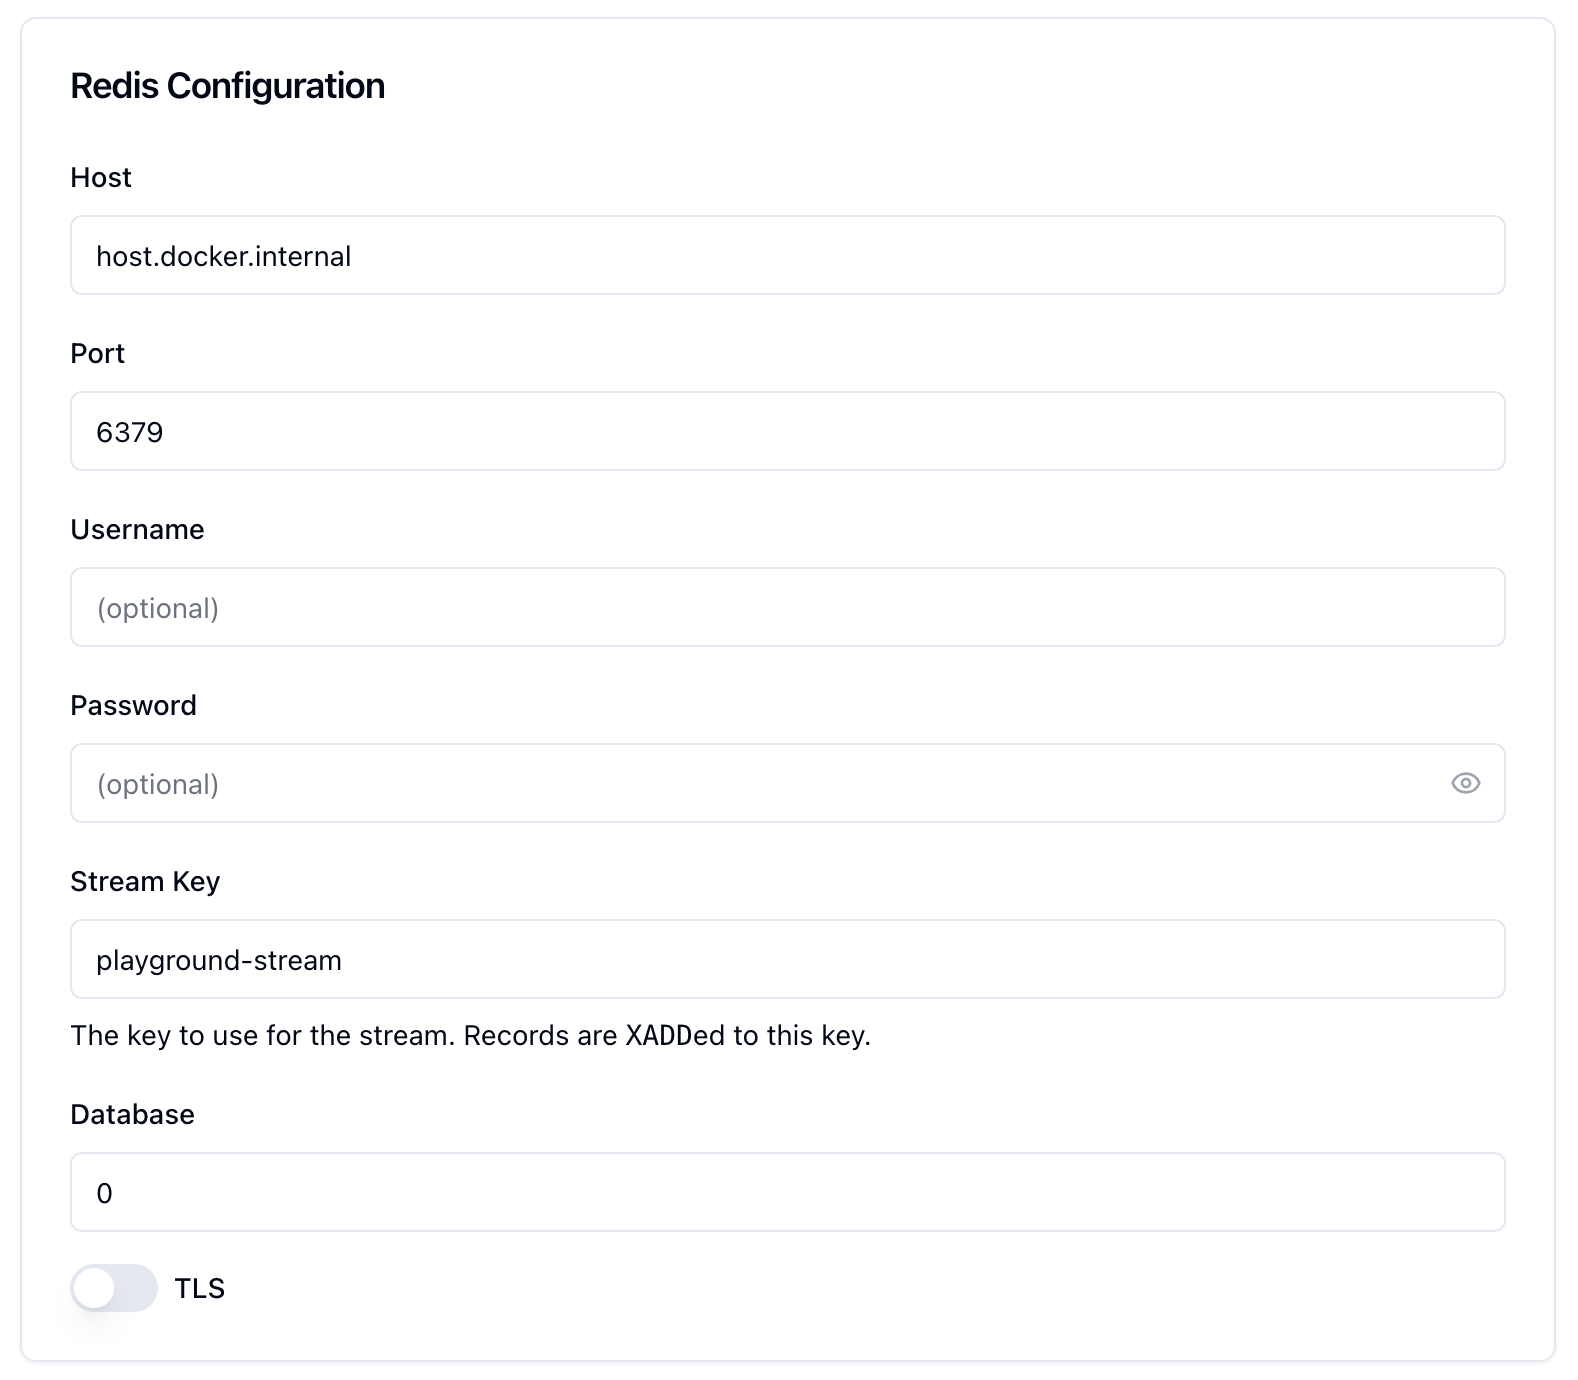The height and width of the screenshot is (1380, 1578).
Task: Click the Database label
Action: [x=132, y=1114]
